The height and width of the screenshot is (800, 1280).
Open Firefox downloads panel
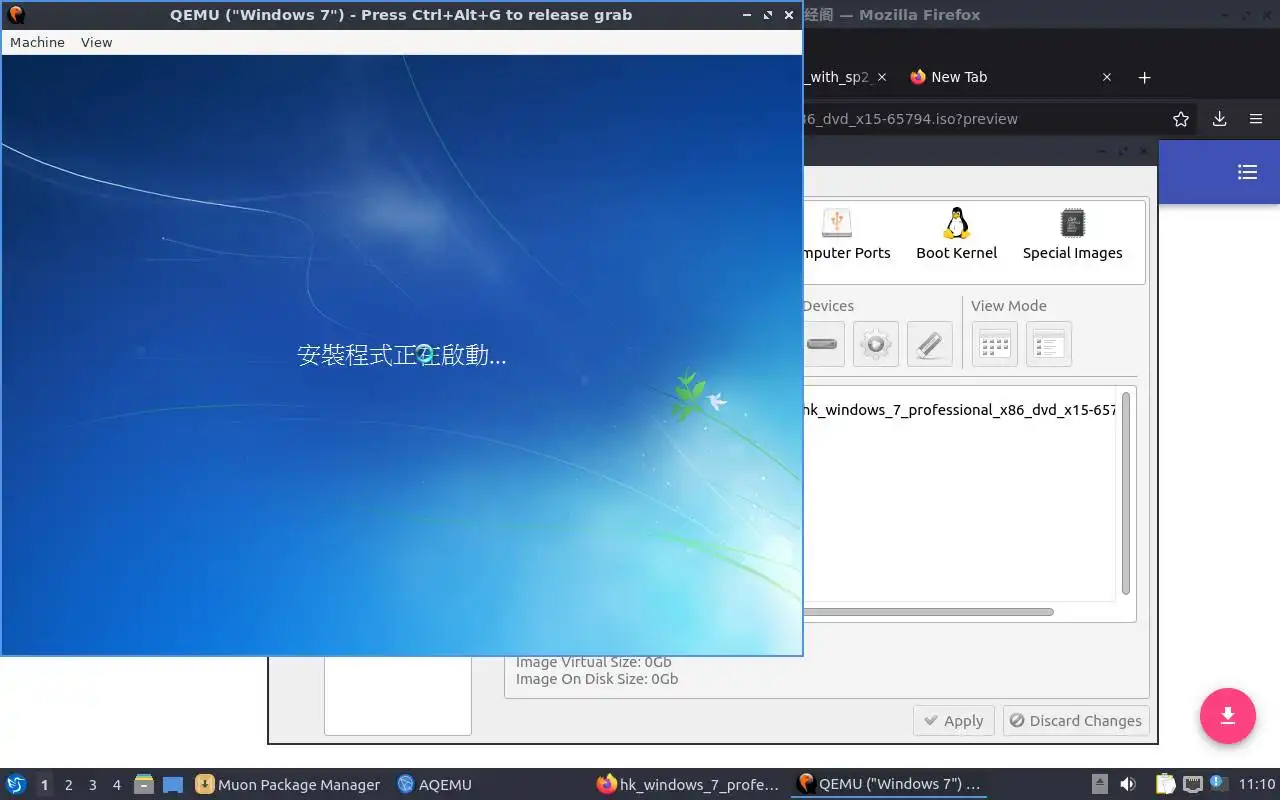(1219, 119)
